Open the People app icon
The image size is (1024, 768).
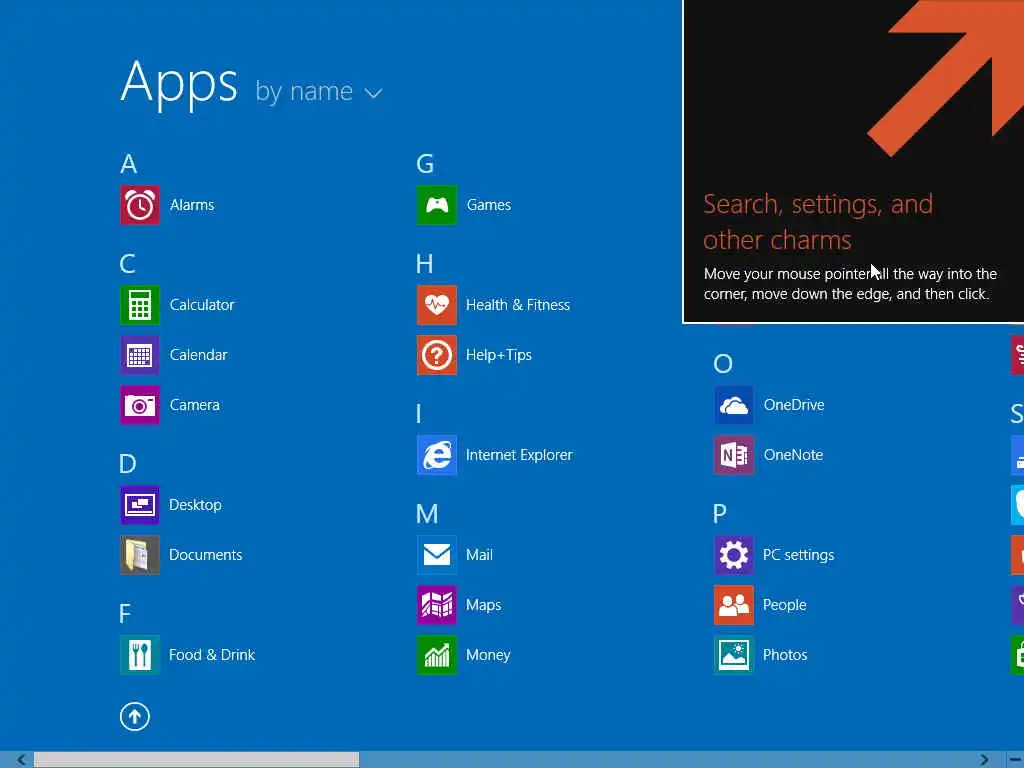734,605
